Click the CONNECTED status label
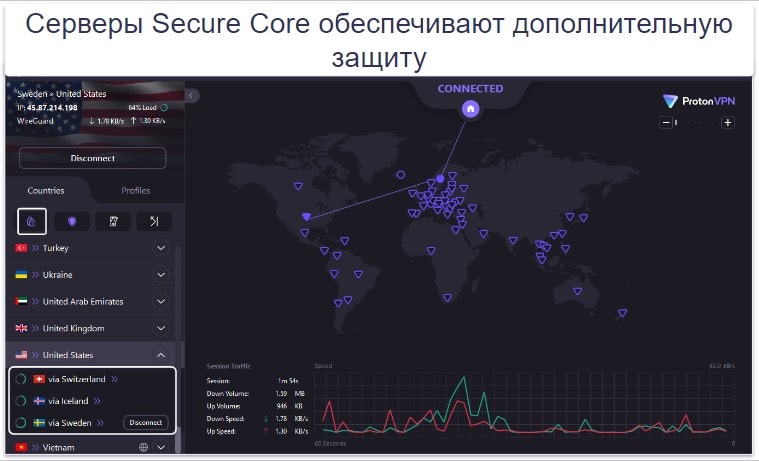Viewport: 759px width, 461px height. click(470, 89)
